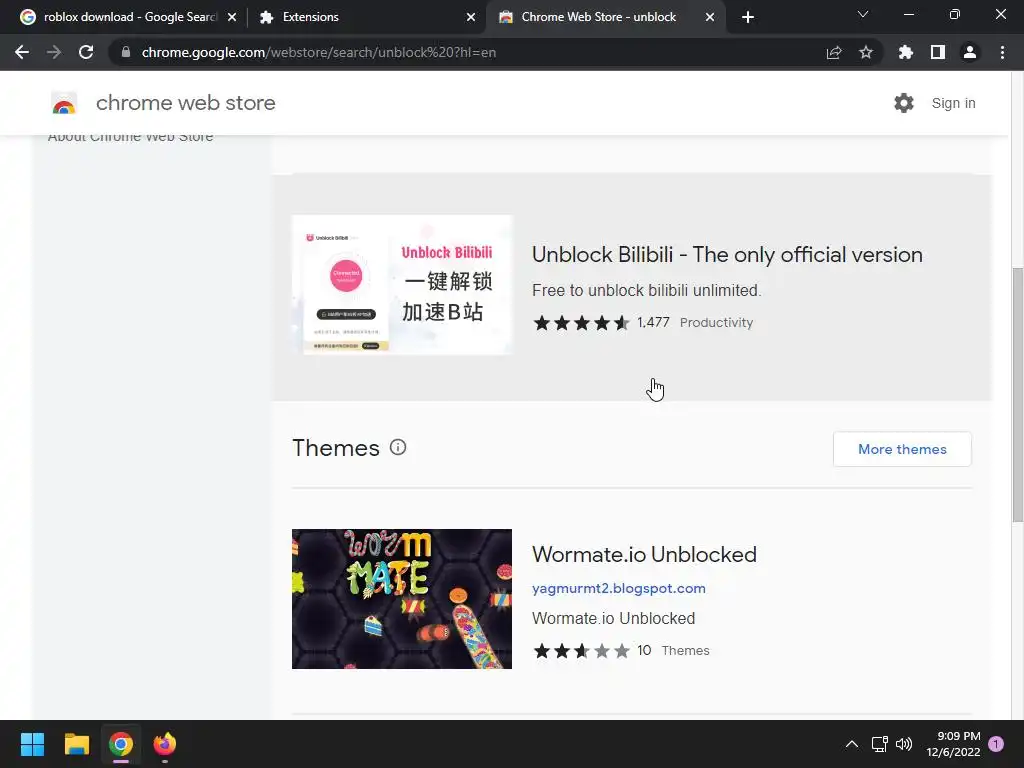This screenshot has width=1024, height=768.
Task: Click the Productivity category label
Action: tap(716, 323)
